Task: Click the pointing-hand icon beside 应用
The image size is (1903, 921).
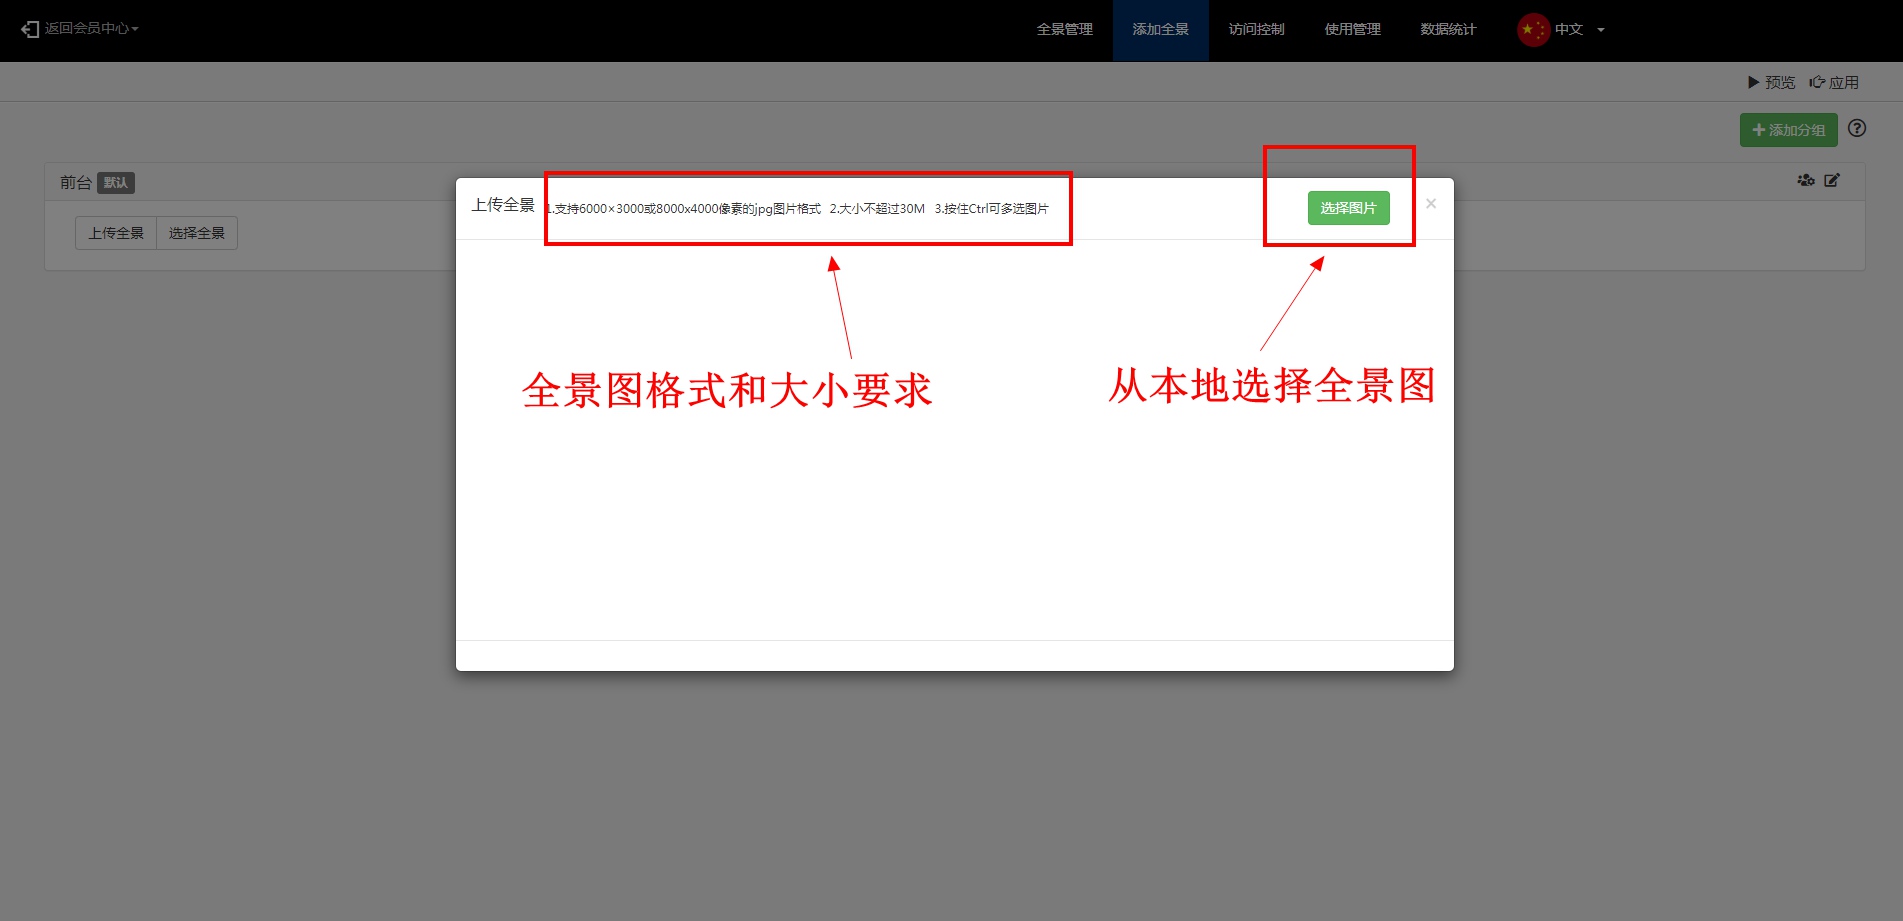Action: point(1817,82)
